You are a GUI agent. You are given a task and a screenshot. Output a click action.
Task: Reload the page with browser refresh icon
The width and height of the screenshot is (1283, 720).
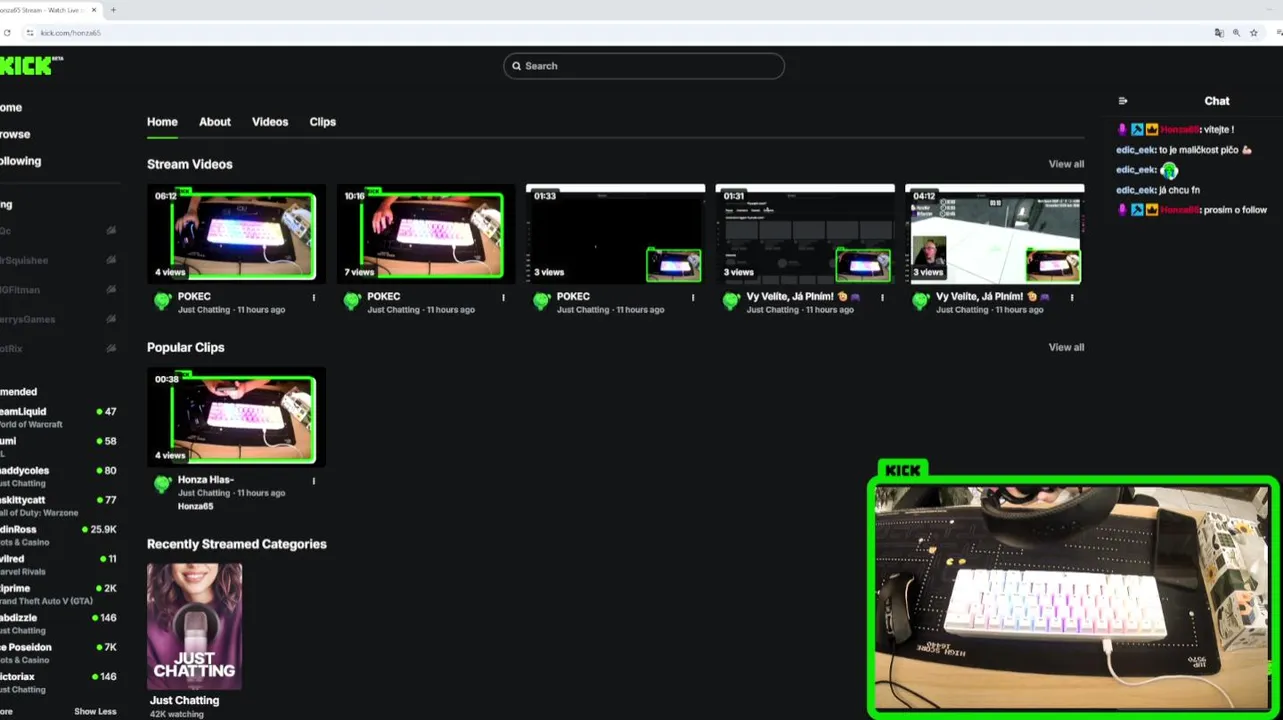[x=7, y=33]
